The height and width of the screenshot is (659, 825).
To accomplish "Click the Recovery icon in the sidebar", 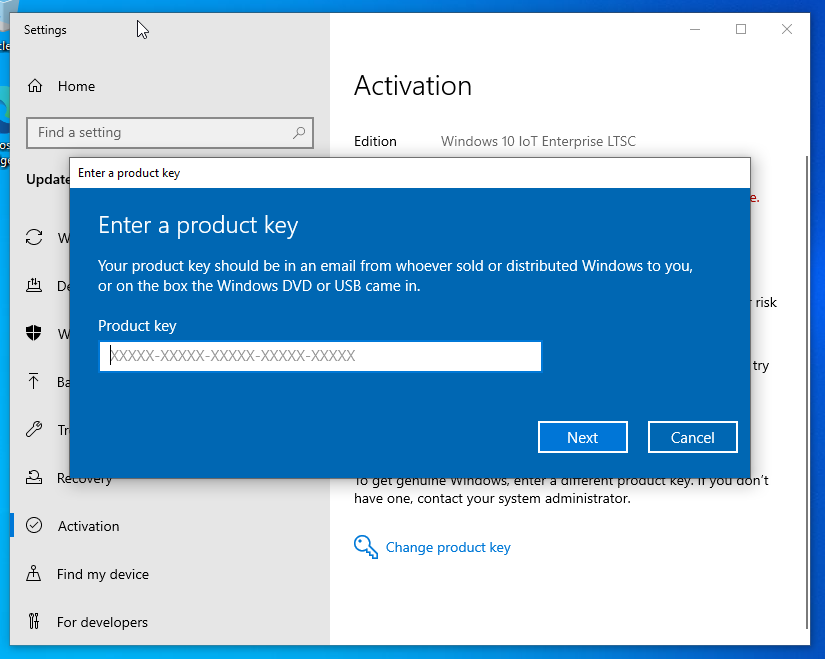I will point(35,478).
